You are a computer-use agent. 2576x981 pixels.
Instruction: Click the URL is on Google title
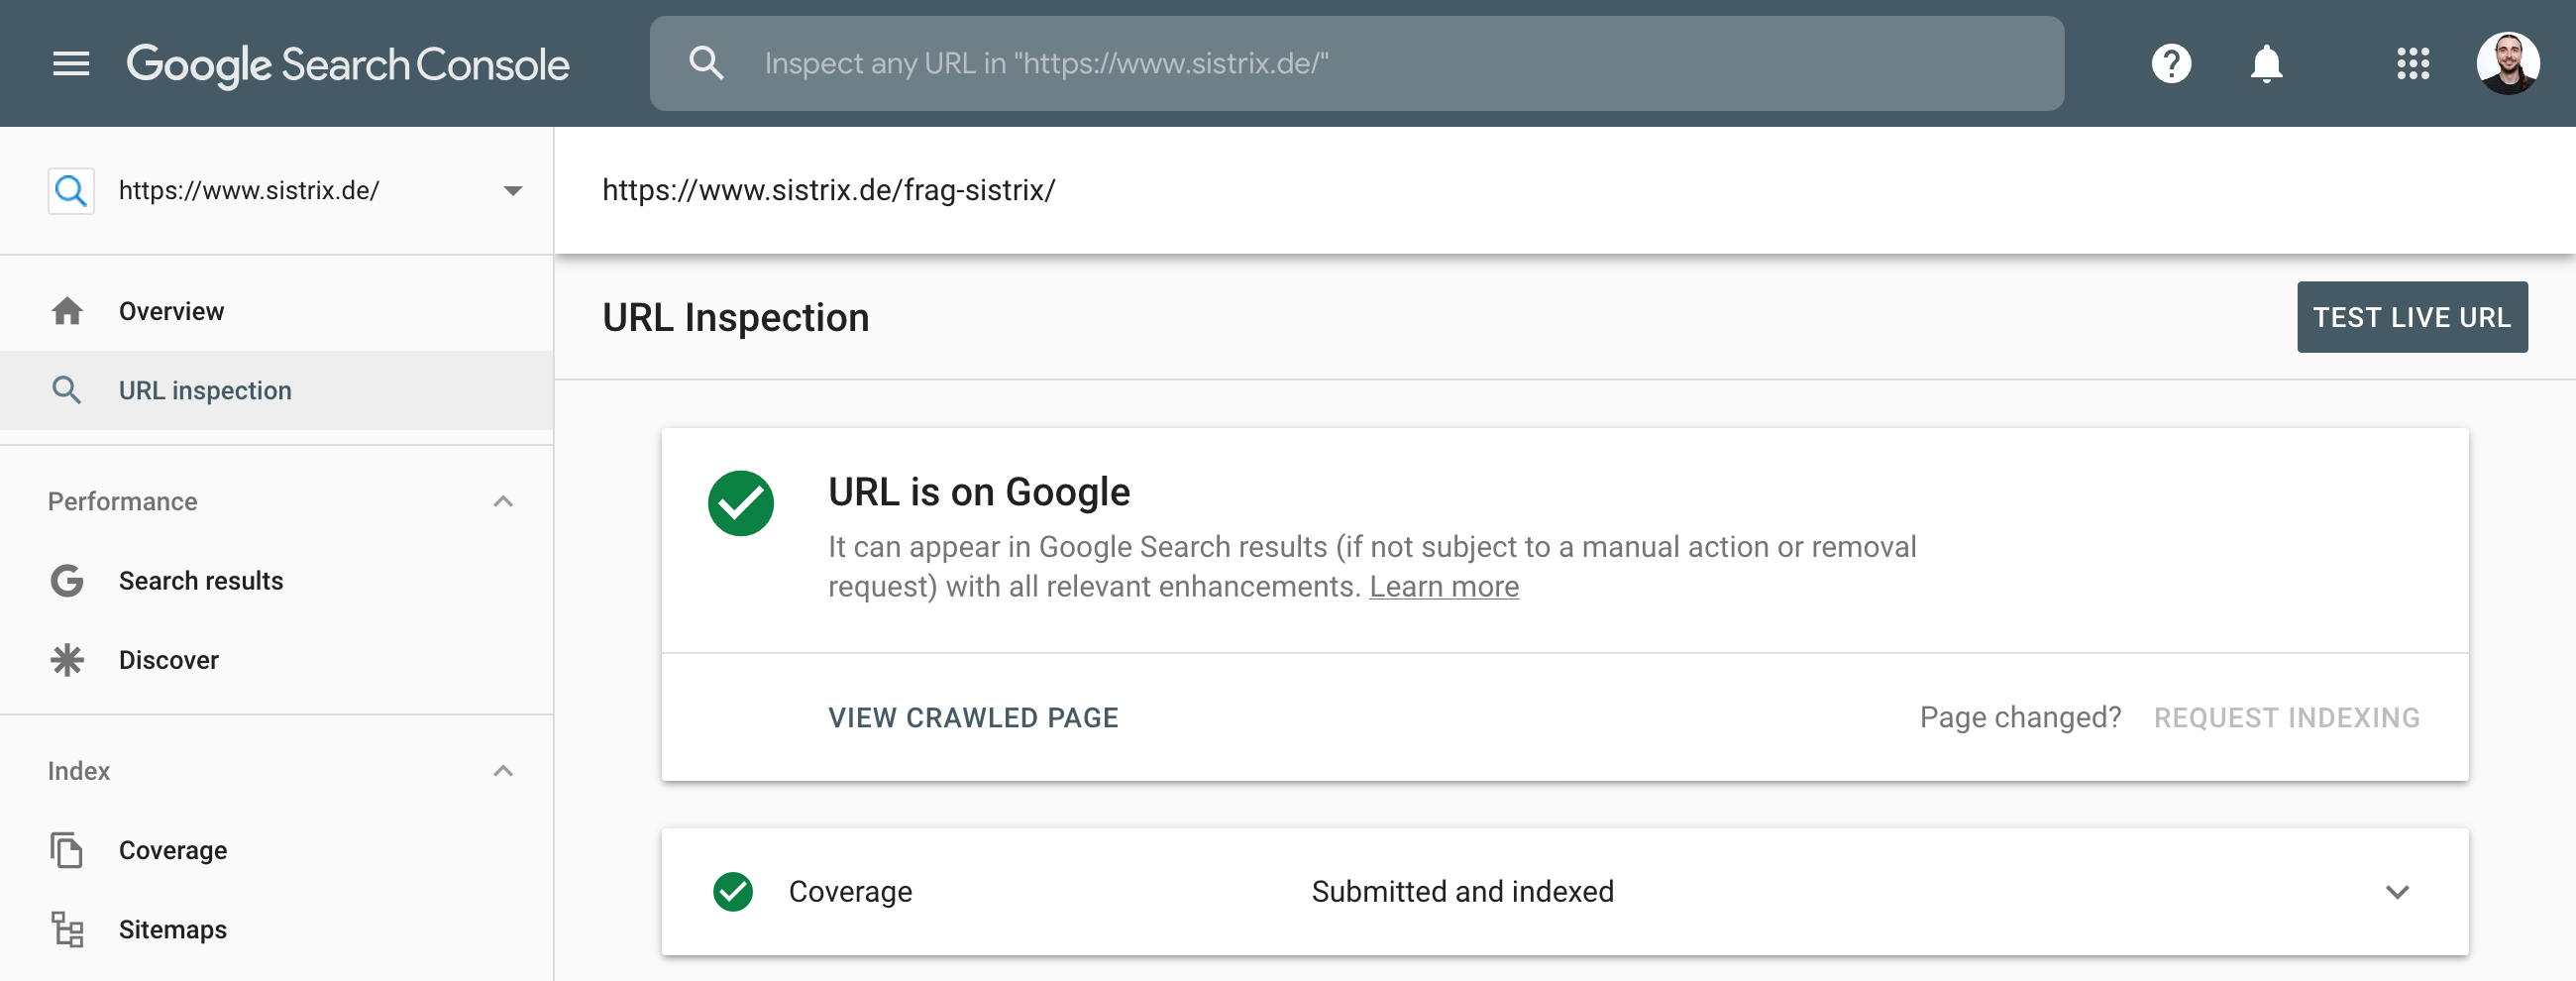(979, 492)
